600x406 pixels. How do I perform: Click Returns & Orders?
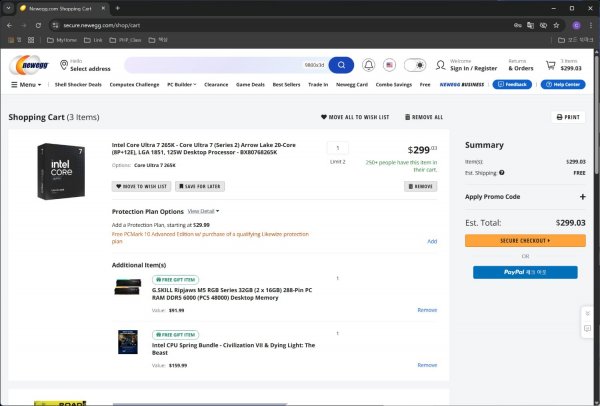tap(520, 65)
